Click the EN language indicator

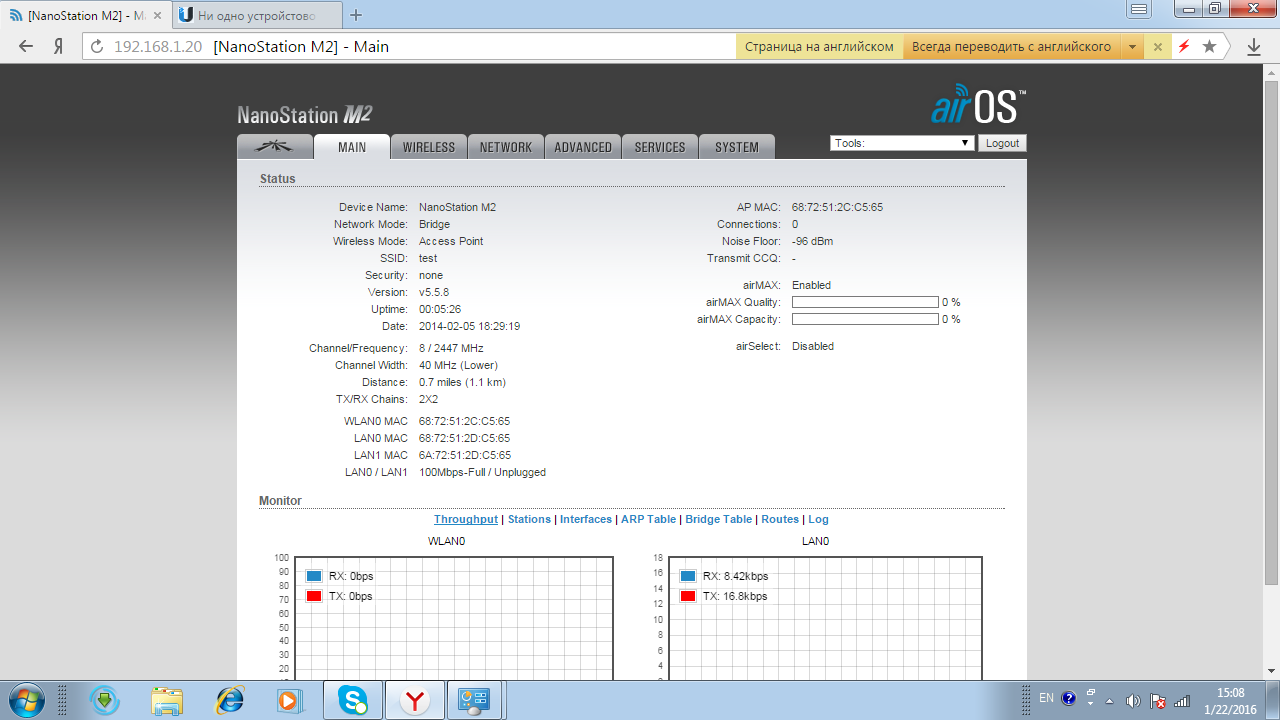pyautogui.click(x=1046, y=698)
